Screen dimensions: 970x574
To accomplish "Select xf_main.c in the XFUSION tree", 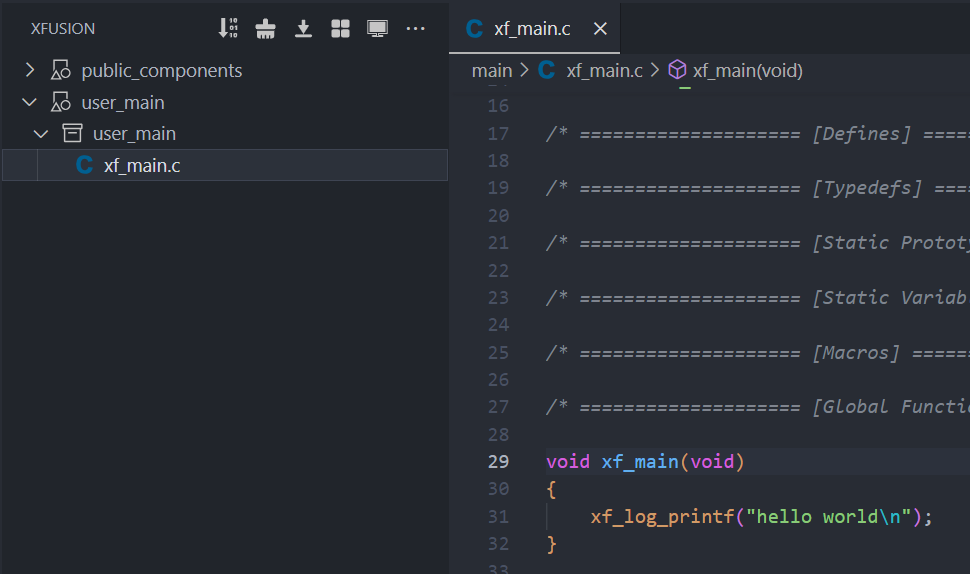I will [225, 165].
